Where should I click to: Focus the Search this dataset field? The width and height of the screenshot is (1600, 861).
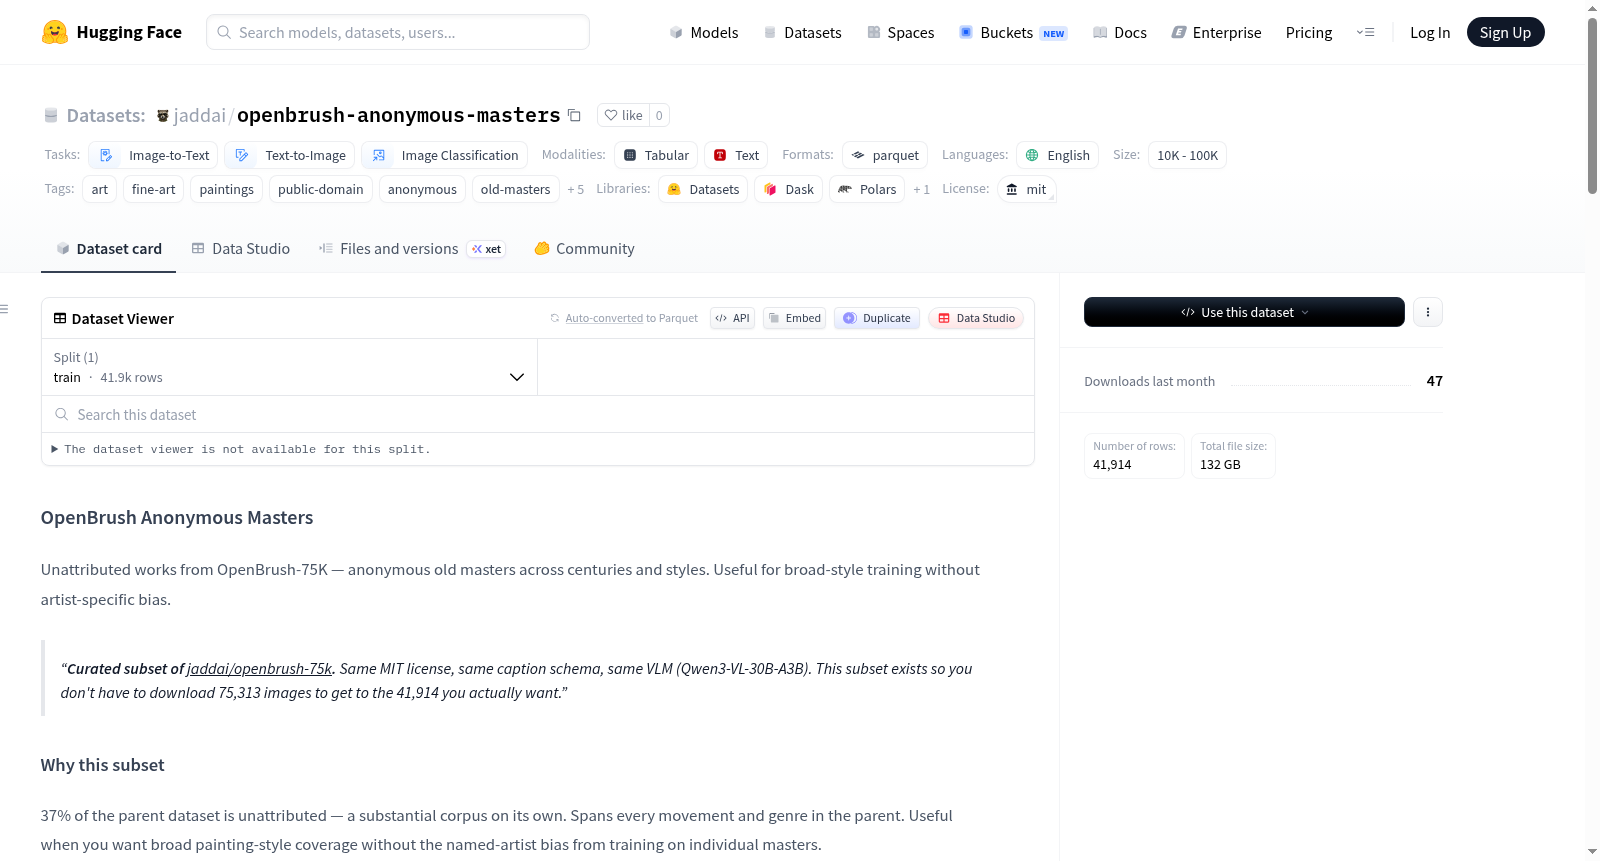pyautogui.click(x=538, y=414)
